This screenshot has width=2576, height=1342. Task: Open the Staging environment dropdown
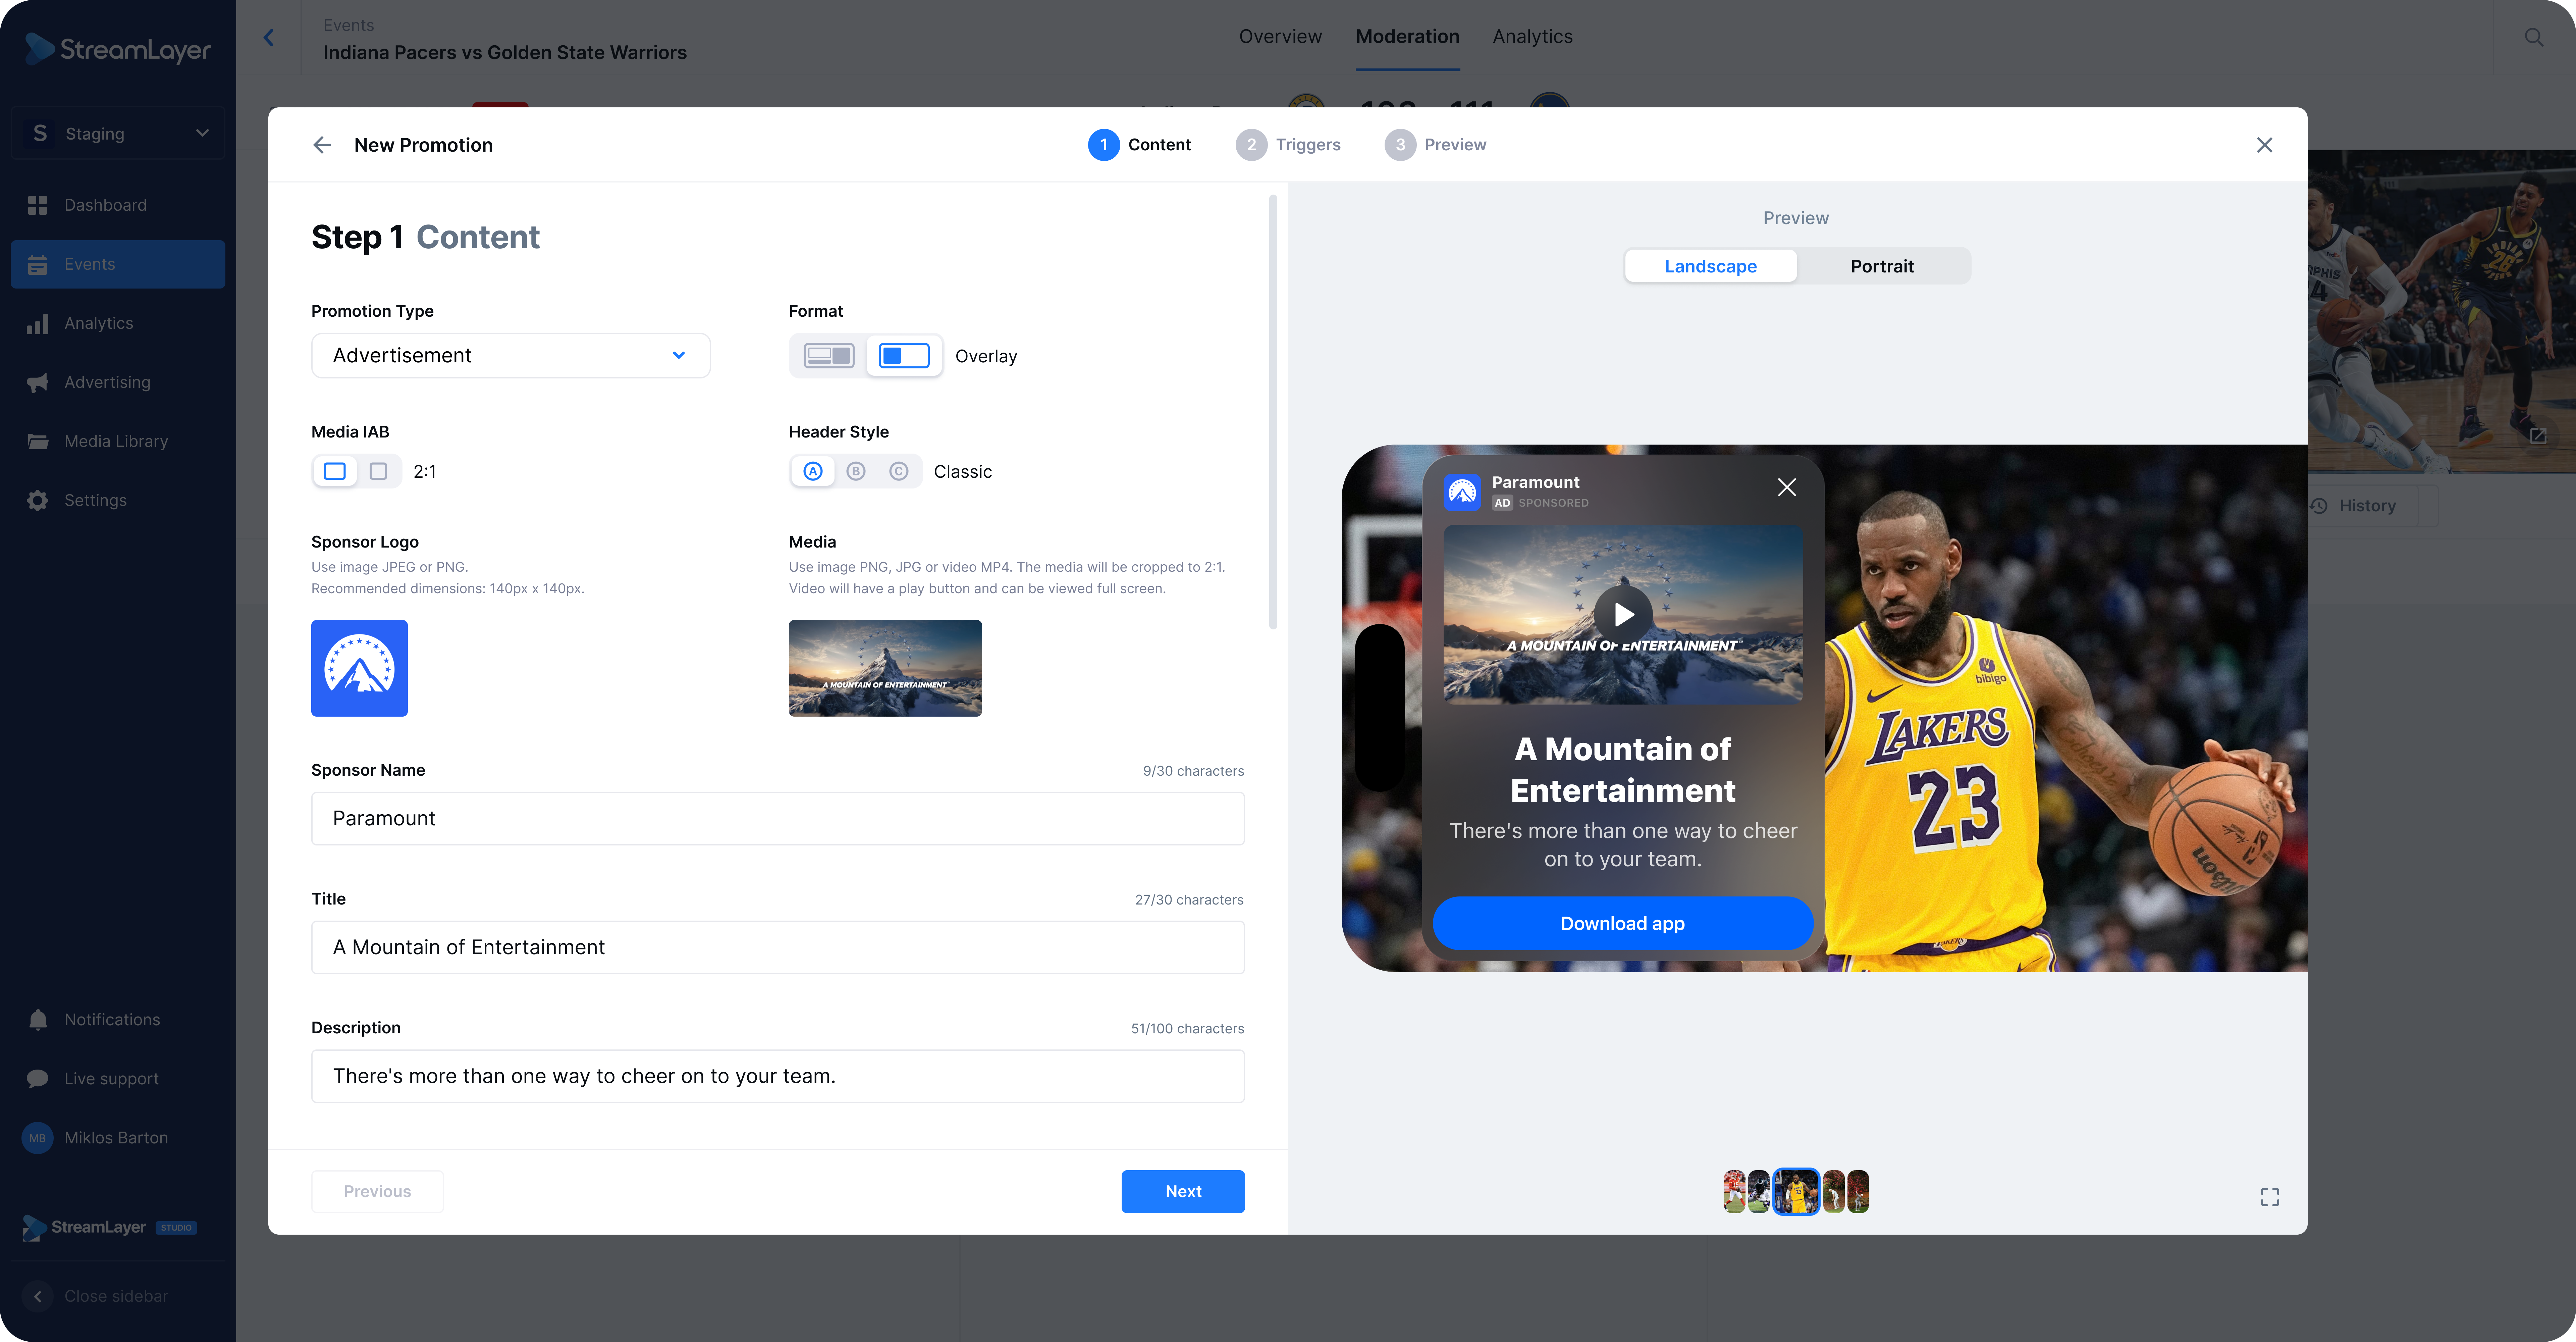(x=118, y=133)
